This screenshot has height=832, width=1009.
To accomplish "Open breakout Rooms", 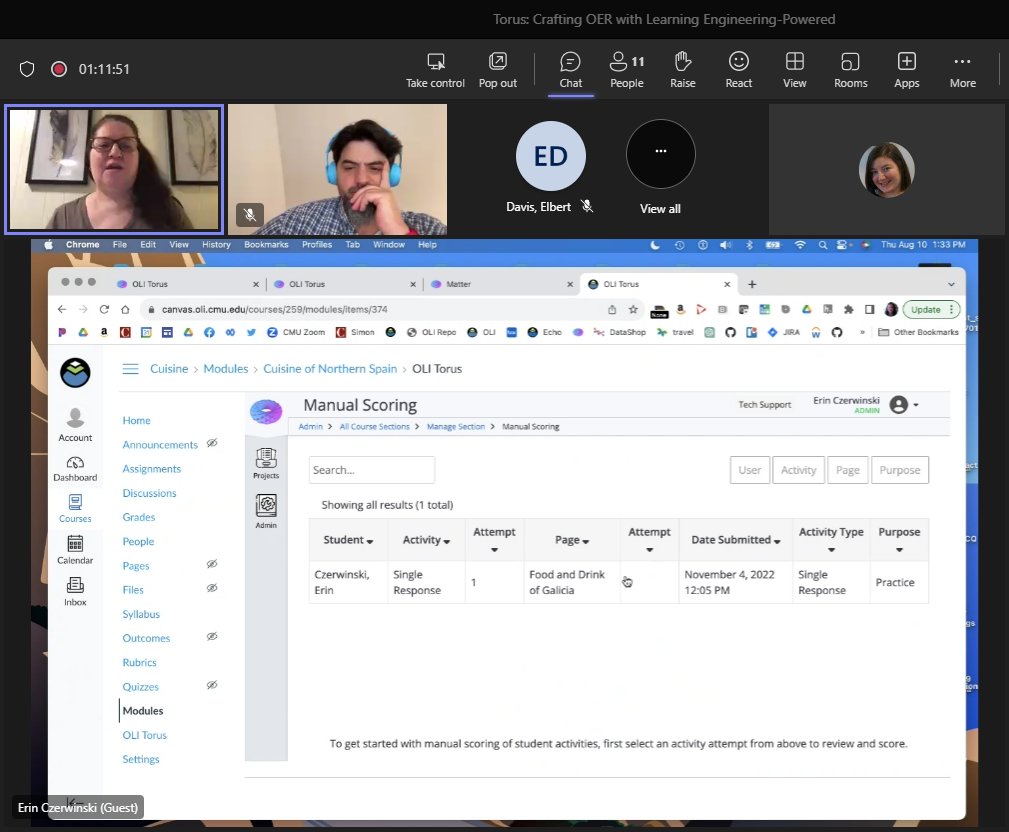I will pyautogui.click(x=851, y=69).
